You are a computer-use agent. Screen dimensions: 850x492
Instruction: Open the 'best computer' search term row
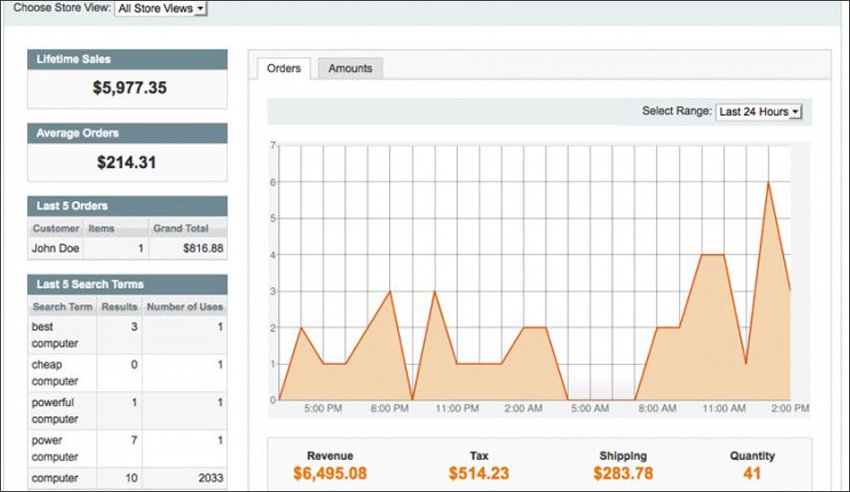click(x=127, y=335)
